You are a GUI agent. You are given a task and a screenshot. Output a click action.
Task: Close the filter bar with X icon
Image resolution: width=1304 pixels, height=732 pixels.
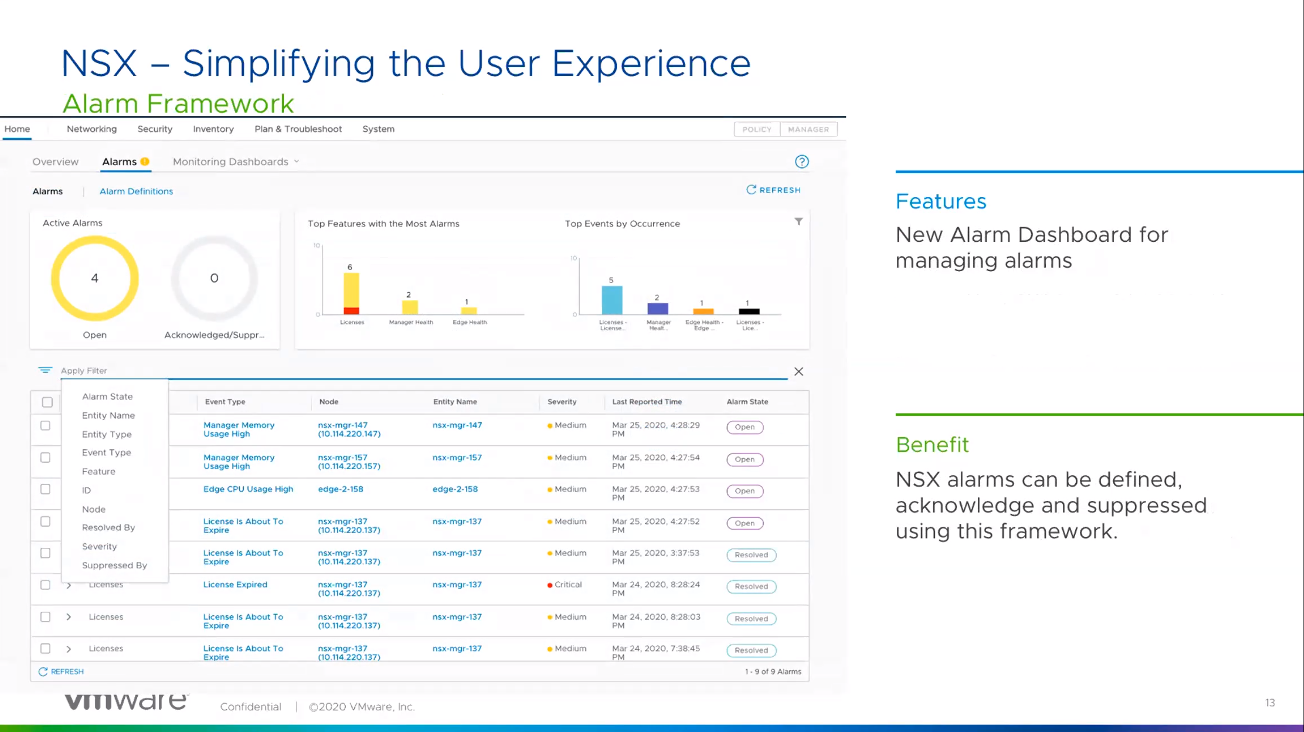798,372
